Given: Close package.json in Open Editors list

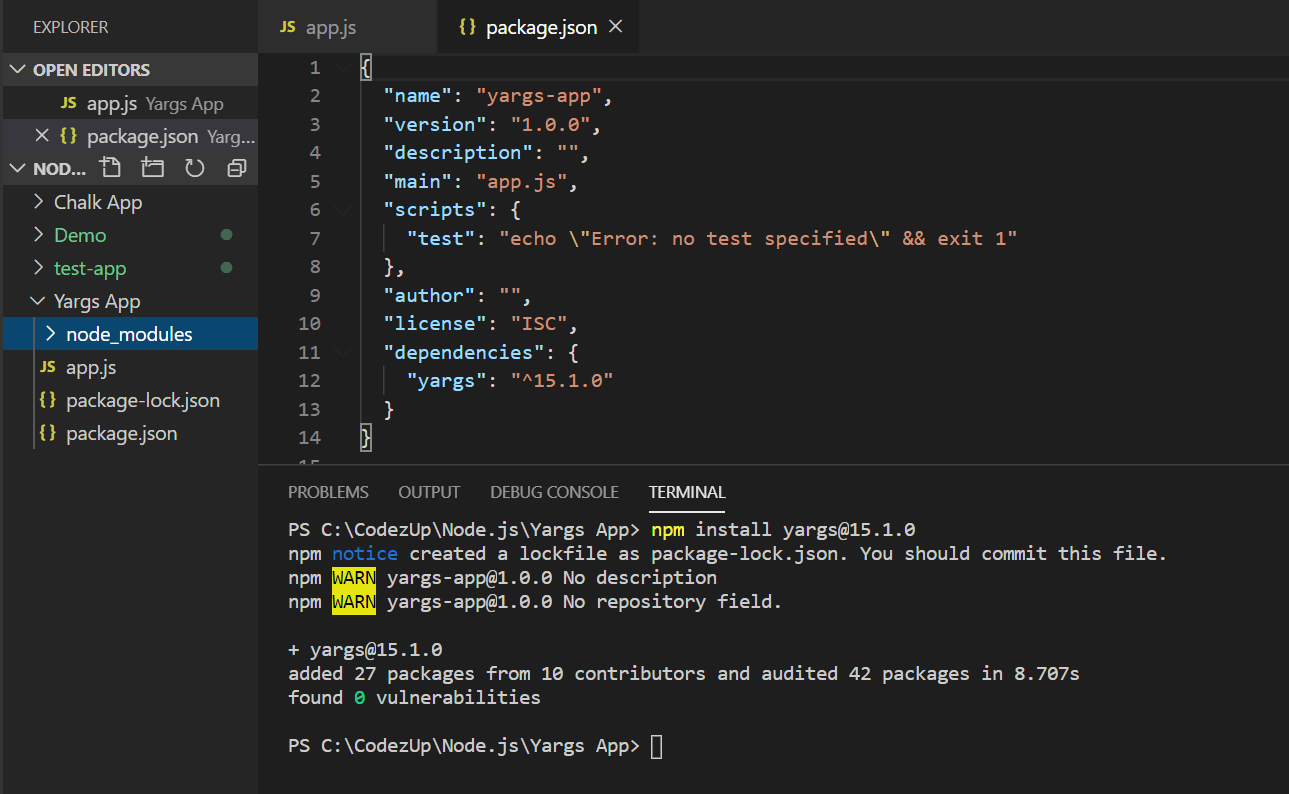Looking at the screenshot, I should click(41, 136).
